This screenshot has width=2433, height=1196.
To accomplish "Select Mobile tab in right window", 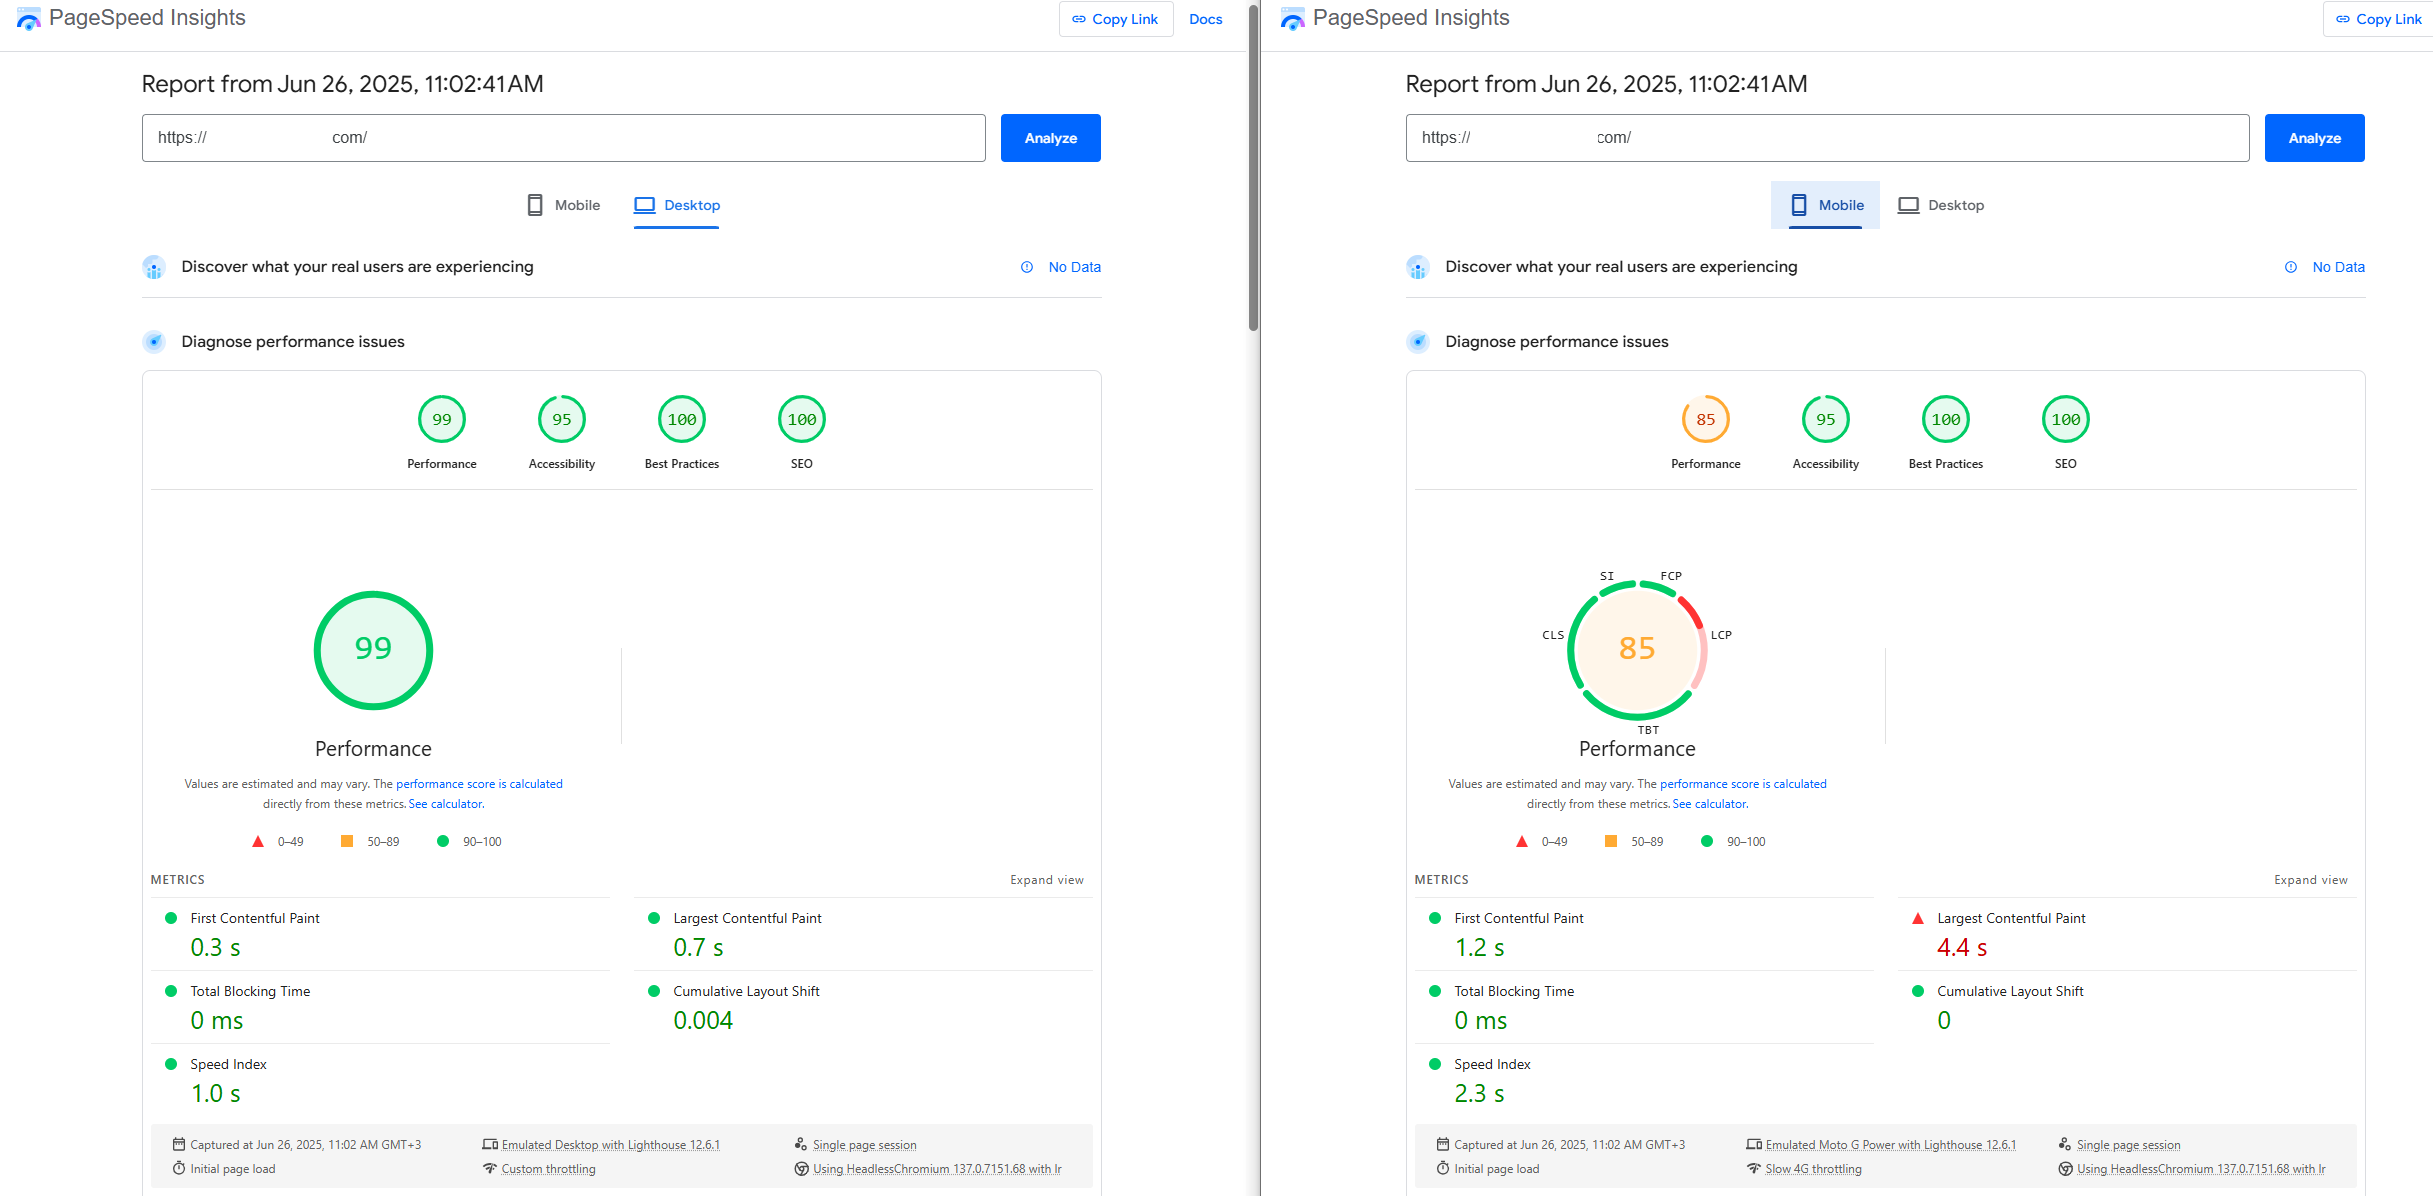I will click(x=1826, y=205).
